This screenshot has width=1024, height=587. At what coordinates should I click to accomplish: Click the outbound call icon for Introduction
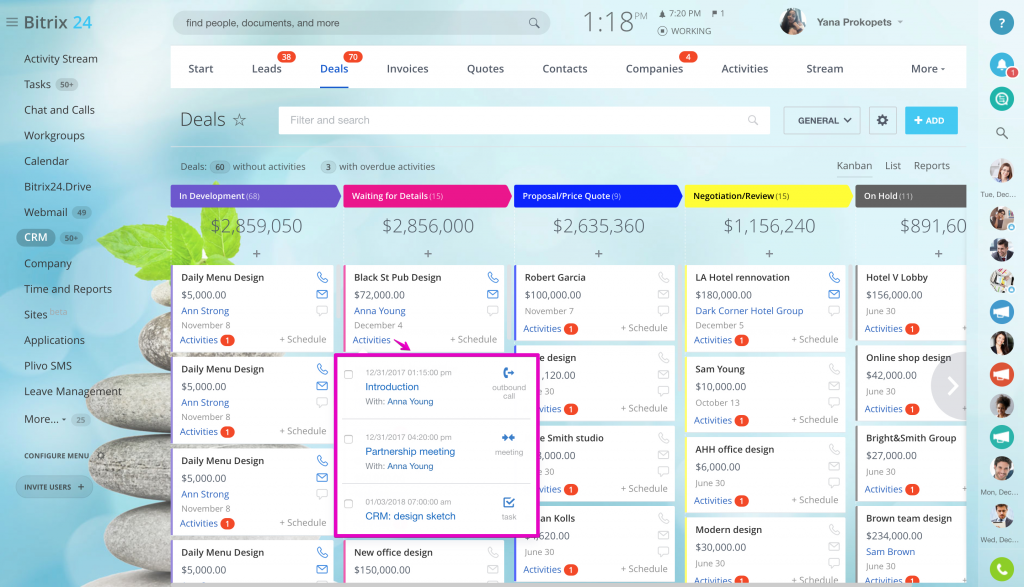(x=509, y=373)
